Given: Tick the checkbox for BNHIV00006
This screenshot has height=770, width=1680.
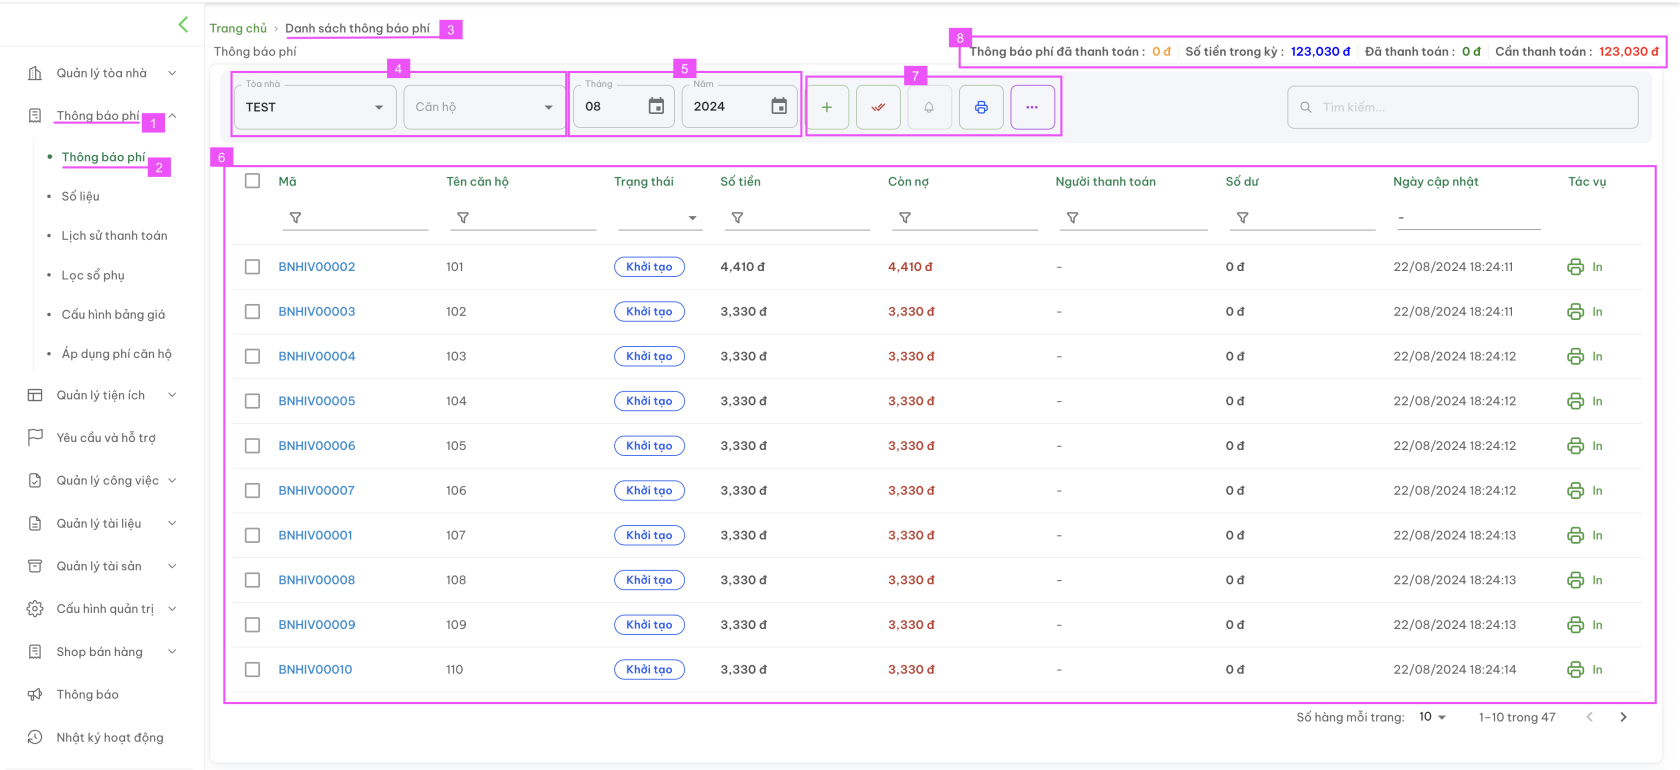Looking at the screenshot, I should [252, 446].
